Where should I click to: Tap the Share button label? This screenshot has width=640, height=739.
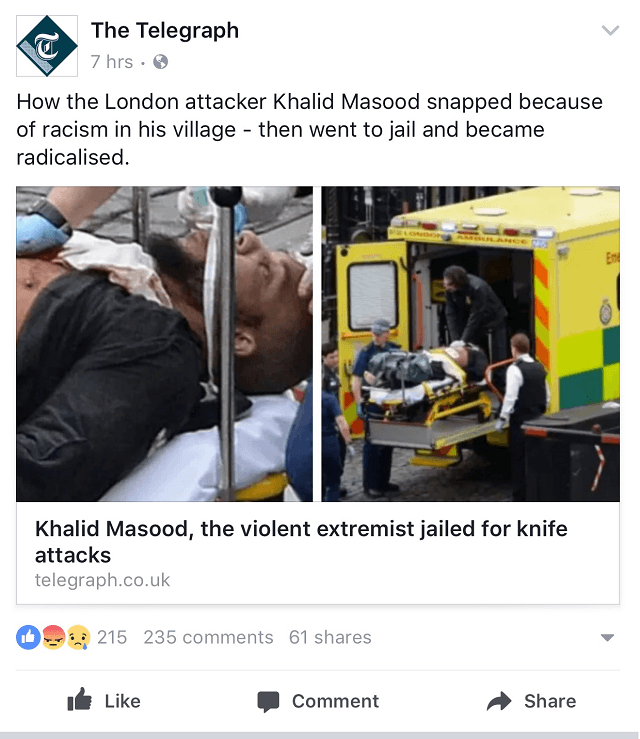coord(550,701)
